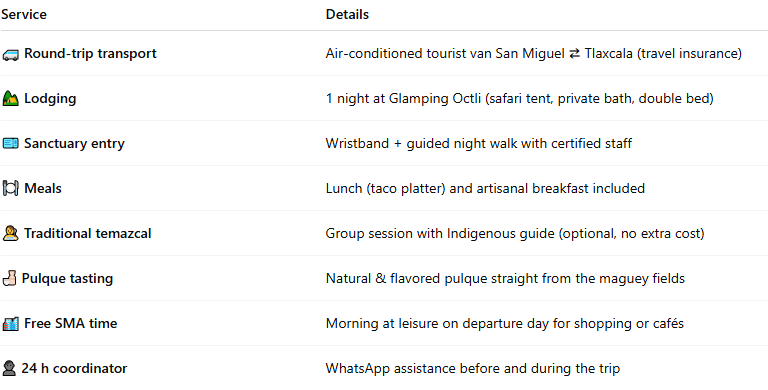The image size is (768, 390).
Task: Click the Traditional temazcal label
Action: coord(88,234)
